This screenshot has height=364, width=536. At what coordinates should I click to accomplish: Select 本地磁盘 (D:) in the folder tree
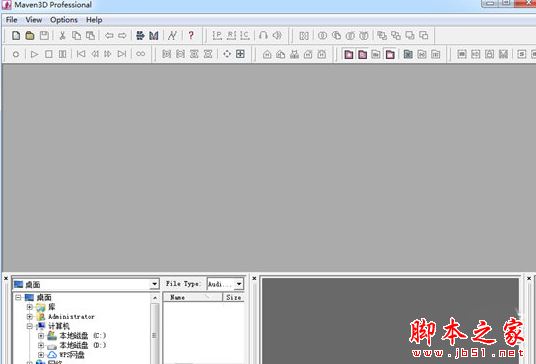[x=83, y=345]
